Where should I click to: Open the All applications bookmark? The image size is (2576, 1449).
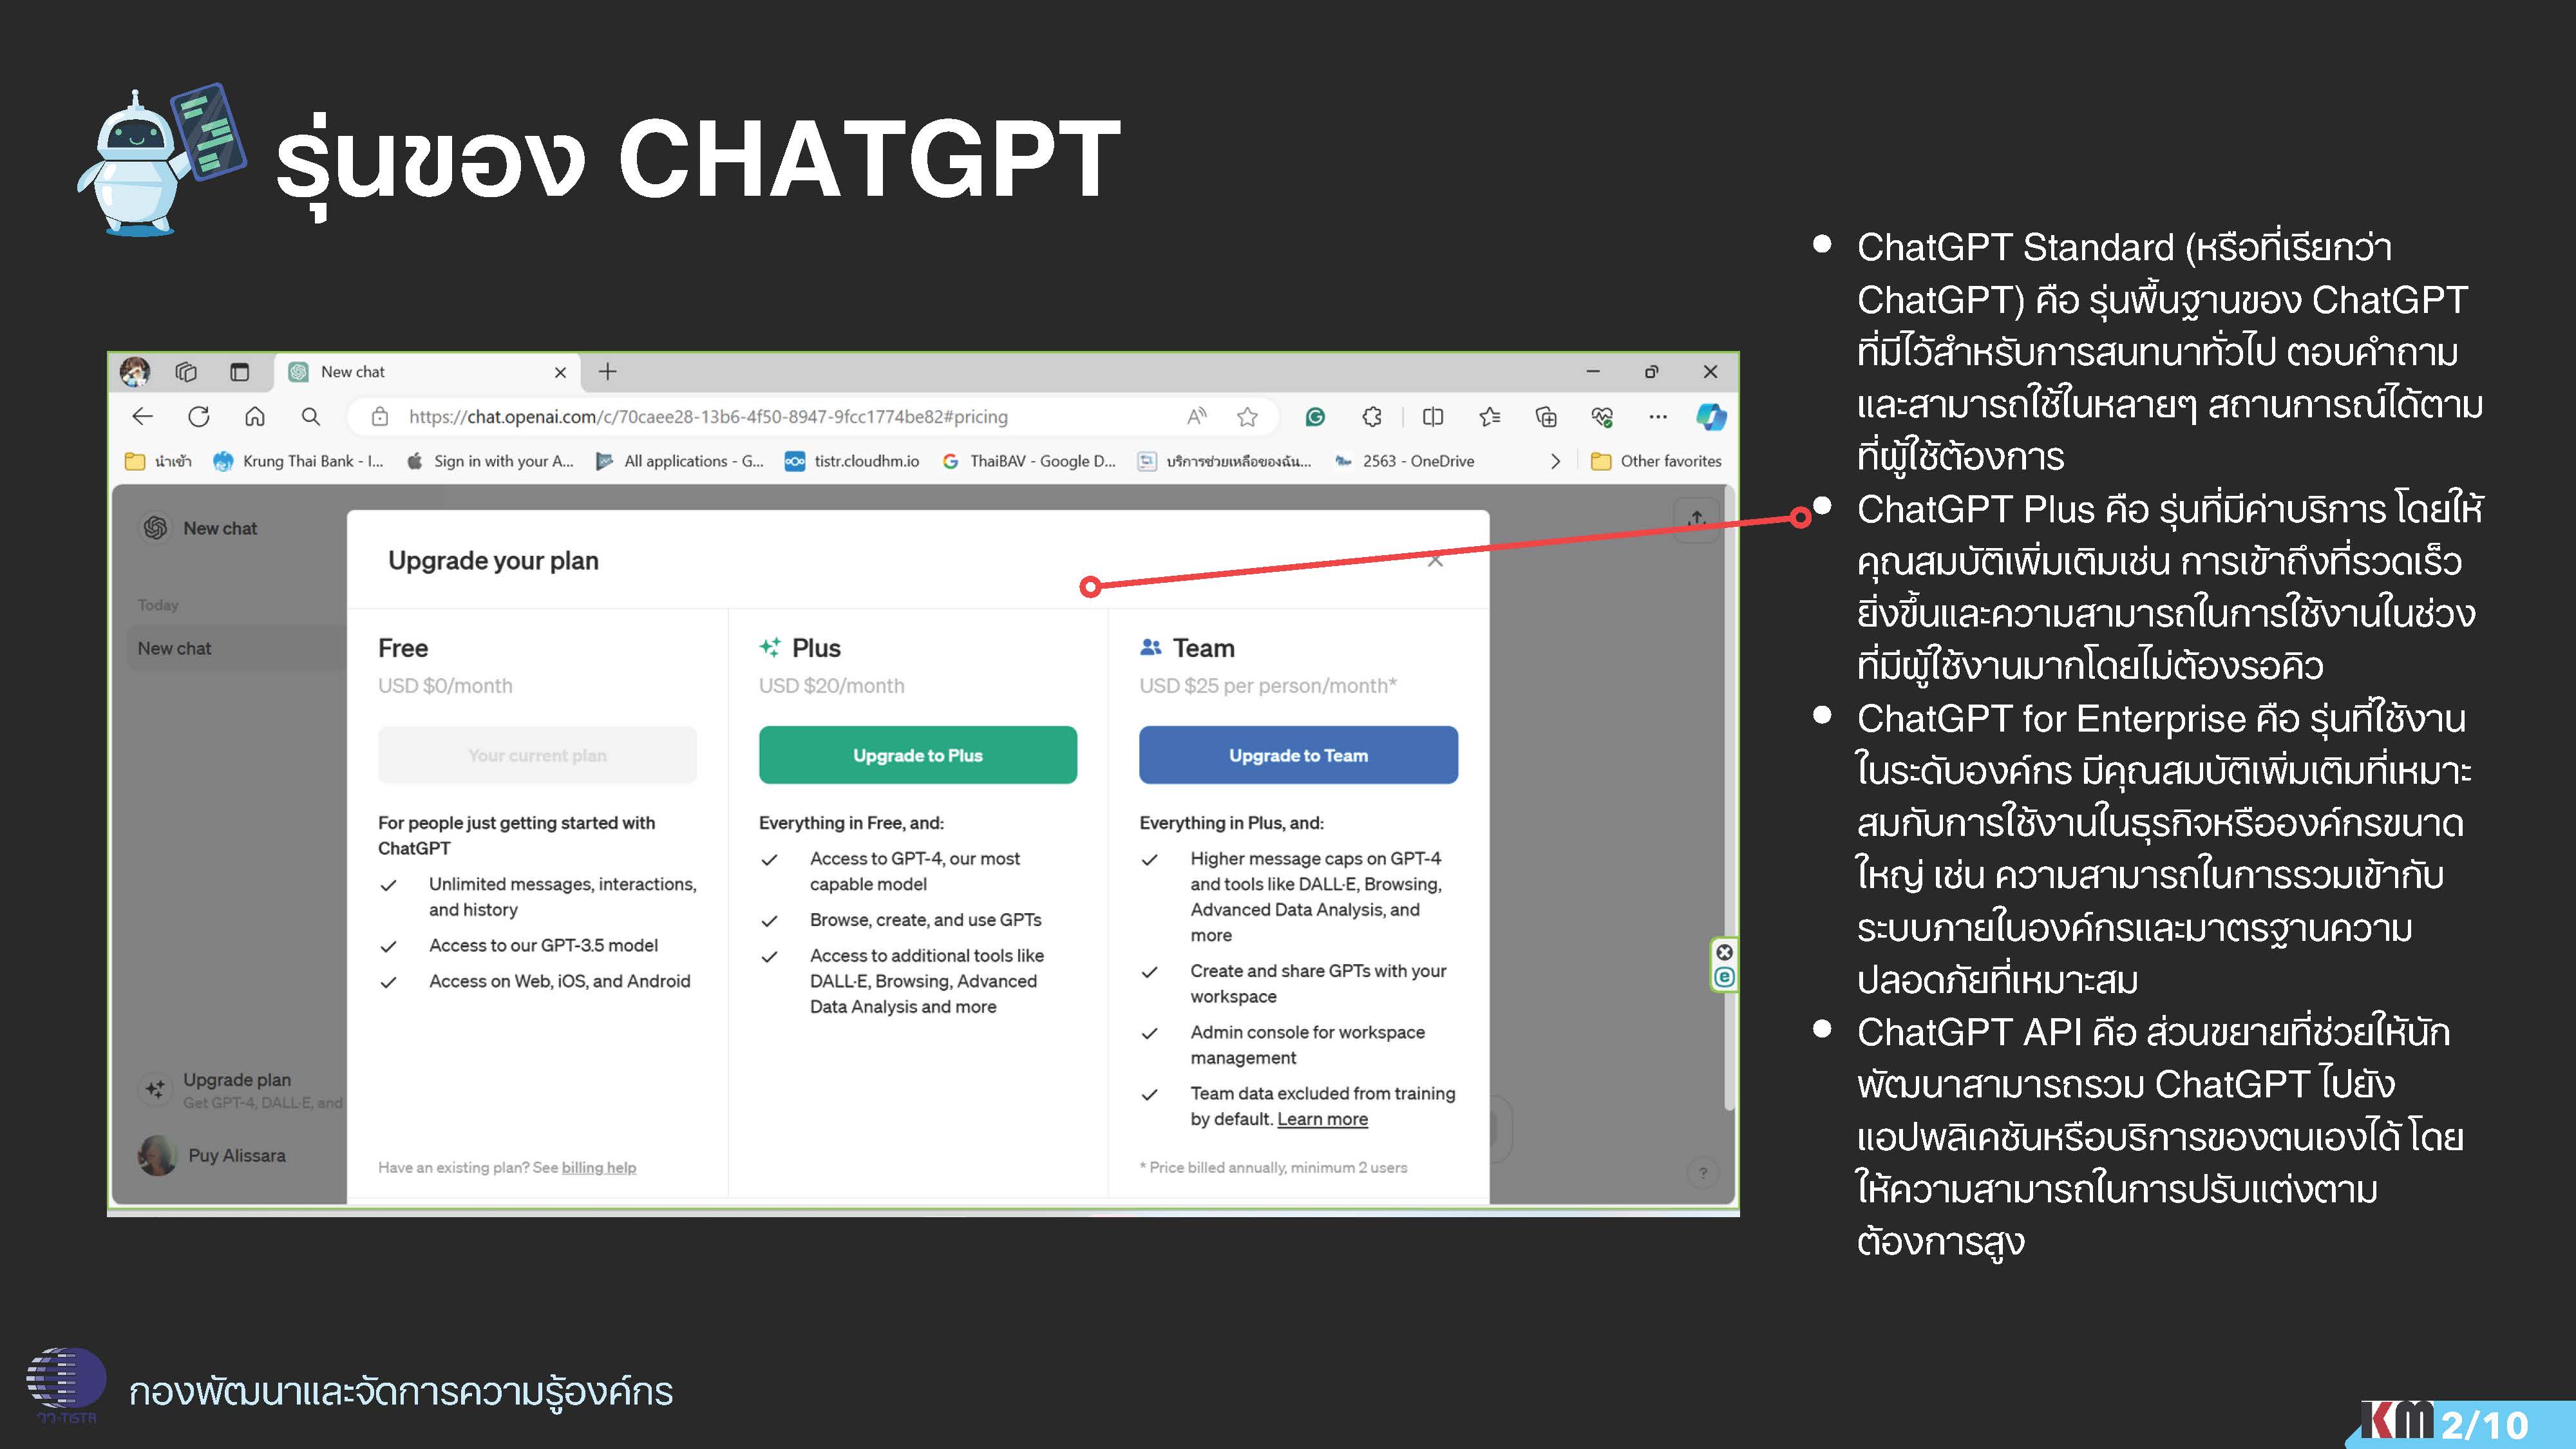[x=680, y=461]
